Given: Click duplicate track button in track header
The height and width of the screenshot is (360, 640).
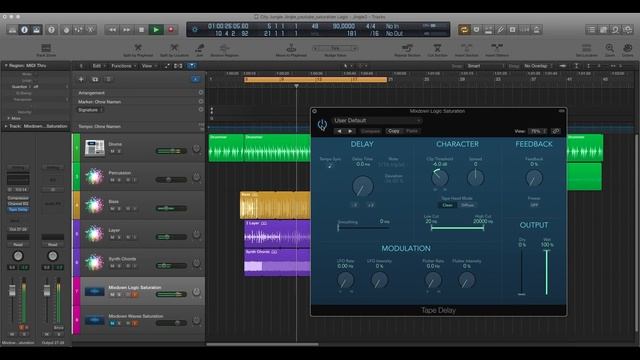Looking at the screenshot, I should coord(95,79).
